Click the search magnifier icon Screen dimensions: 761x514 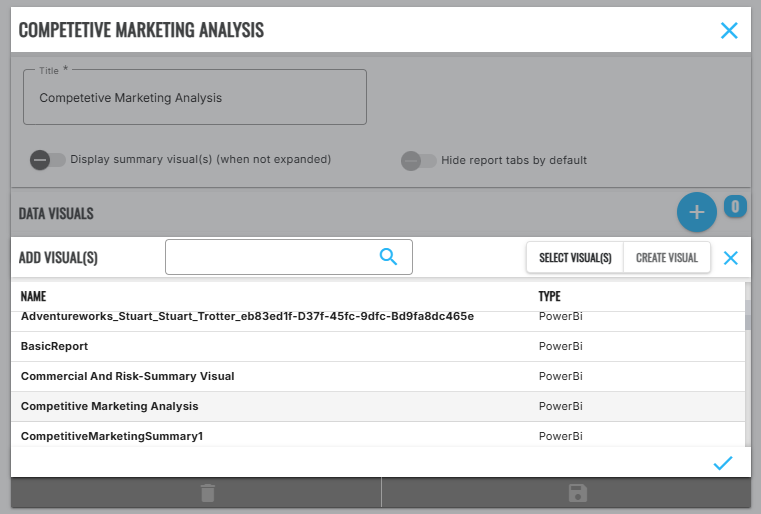click(x=388, y=256)
